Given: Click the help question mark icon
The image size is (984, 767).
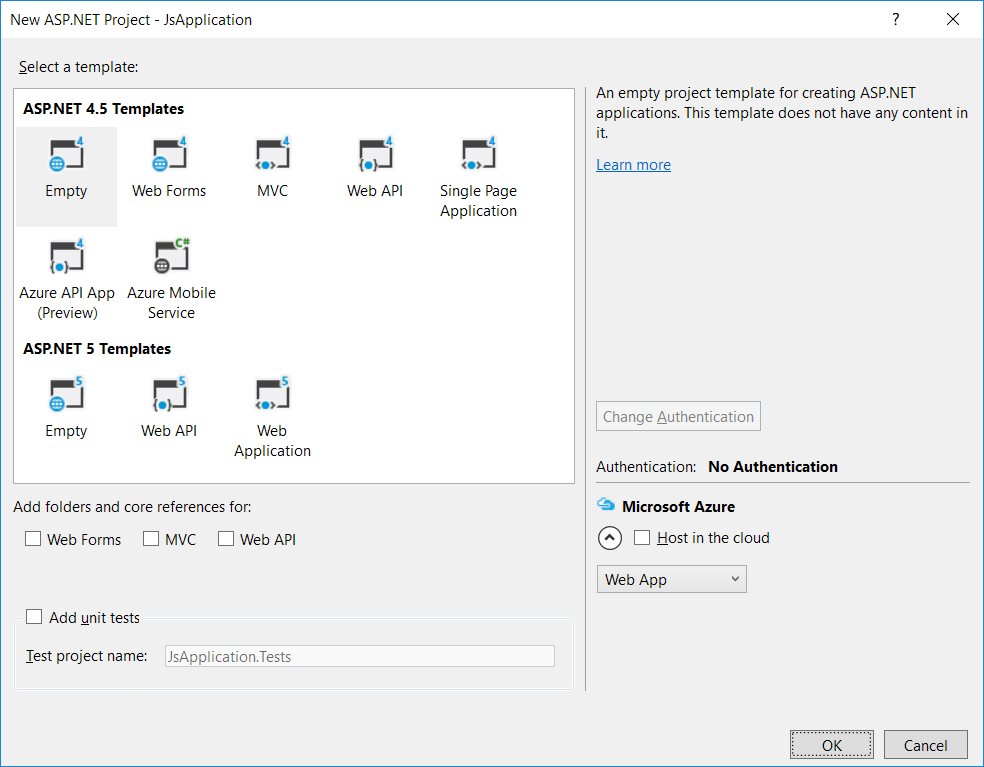Looking at the screenshot, I should click(896, 19).
